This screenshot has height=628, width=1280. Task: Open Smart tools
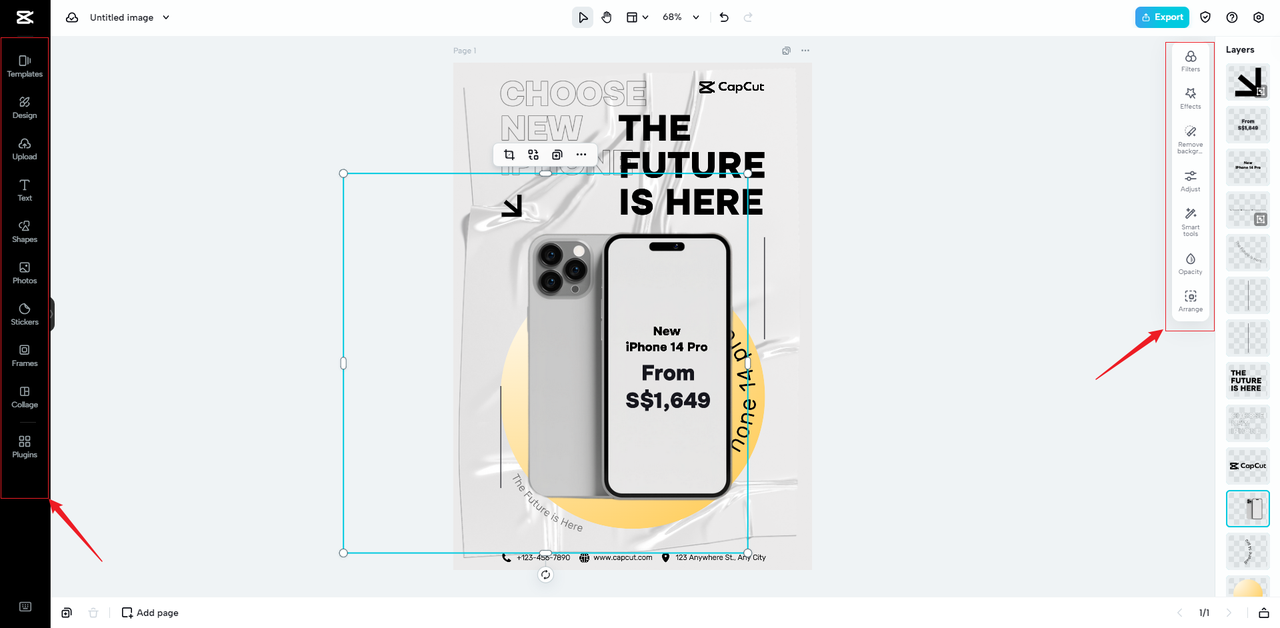(1190, 221)
